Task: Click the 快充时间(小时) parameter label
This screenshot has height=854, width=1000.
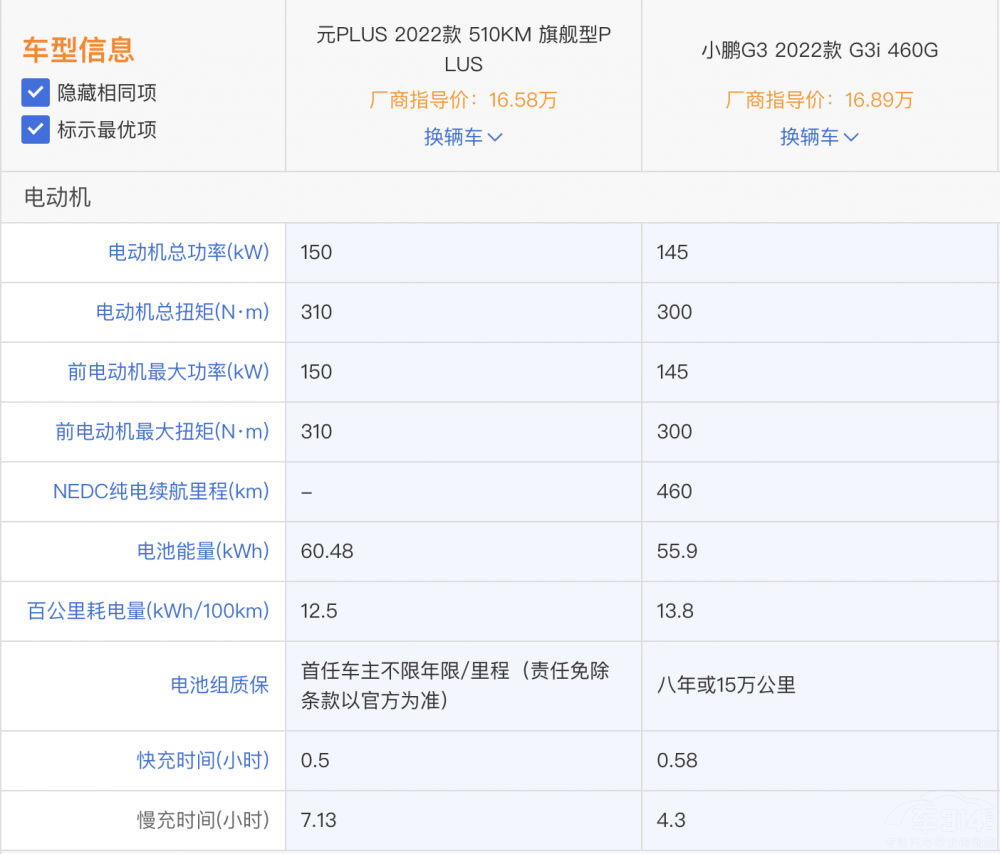Action: point(203,760)
